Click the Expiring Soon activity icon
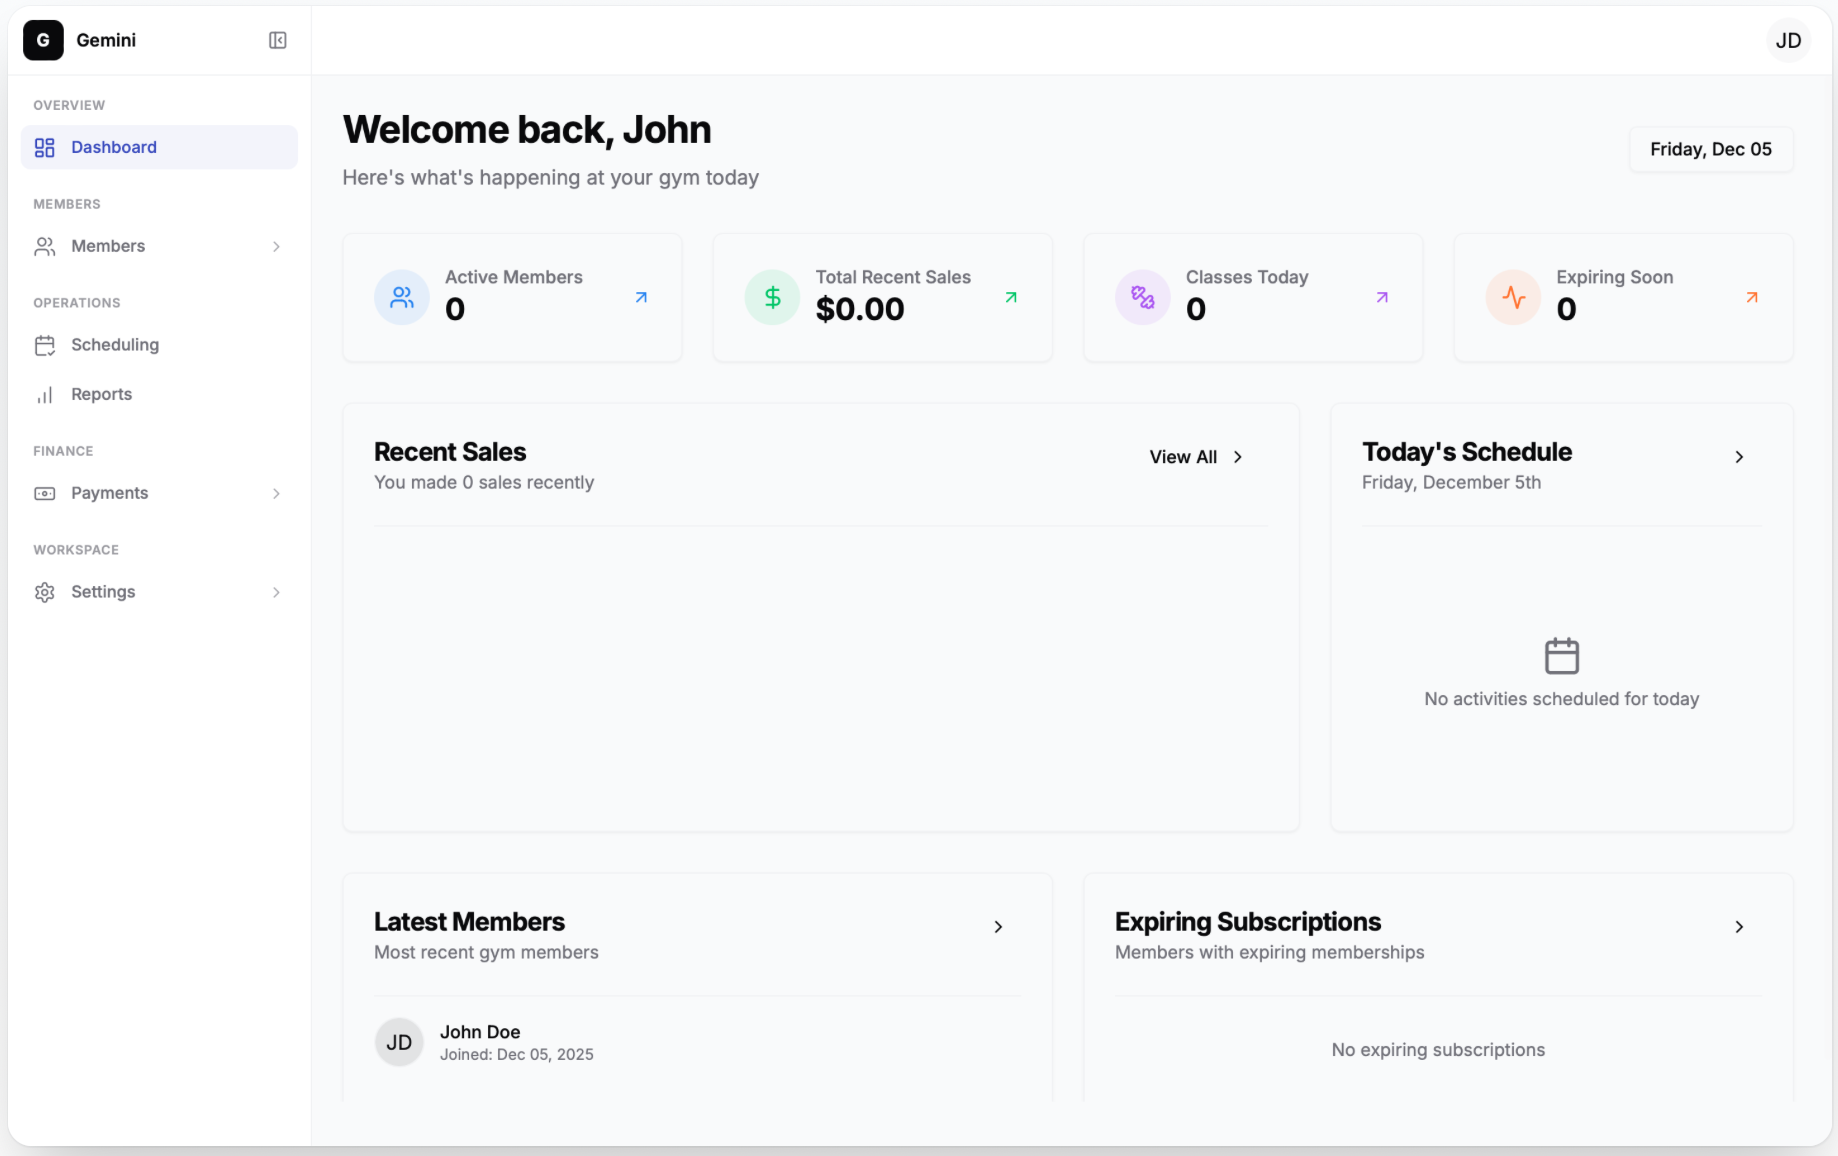The height and width of the screenshot is (1156, 1838). pos(1513,297)
